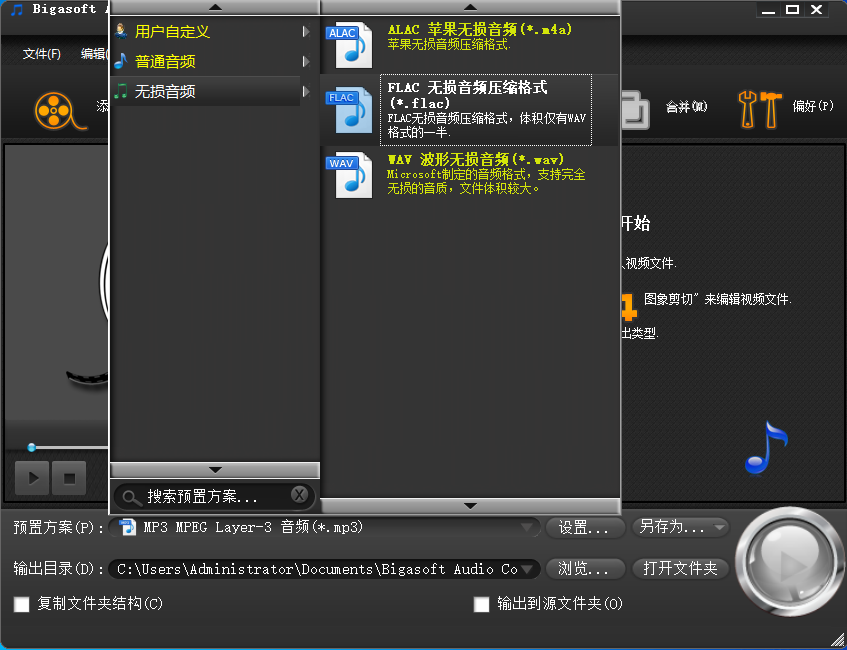This screenshot has width=847, height=650.
Task: Toggle the 图象剪切 clip icon
Action: pyautogui.click(x=627, y=307)
